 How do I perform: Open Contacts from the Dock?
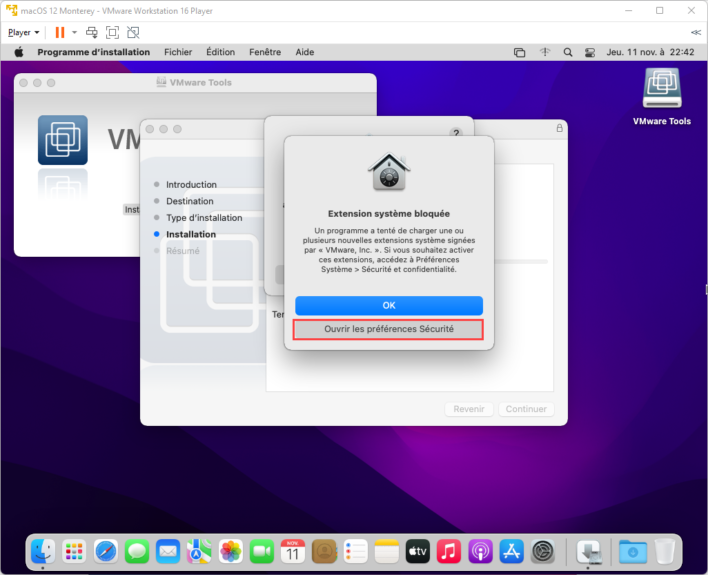coord(324,552)
